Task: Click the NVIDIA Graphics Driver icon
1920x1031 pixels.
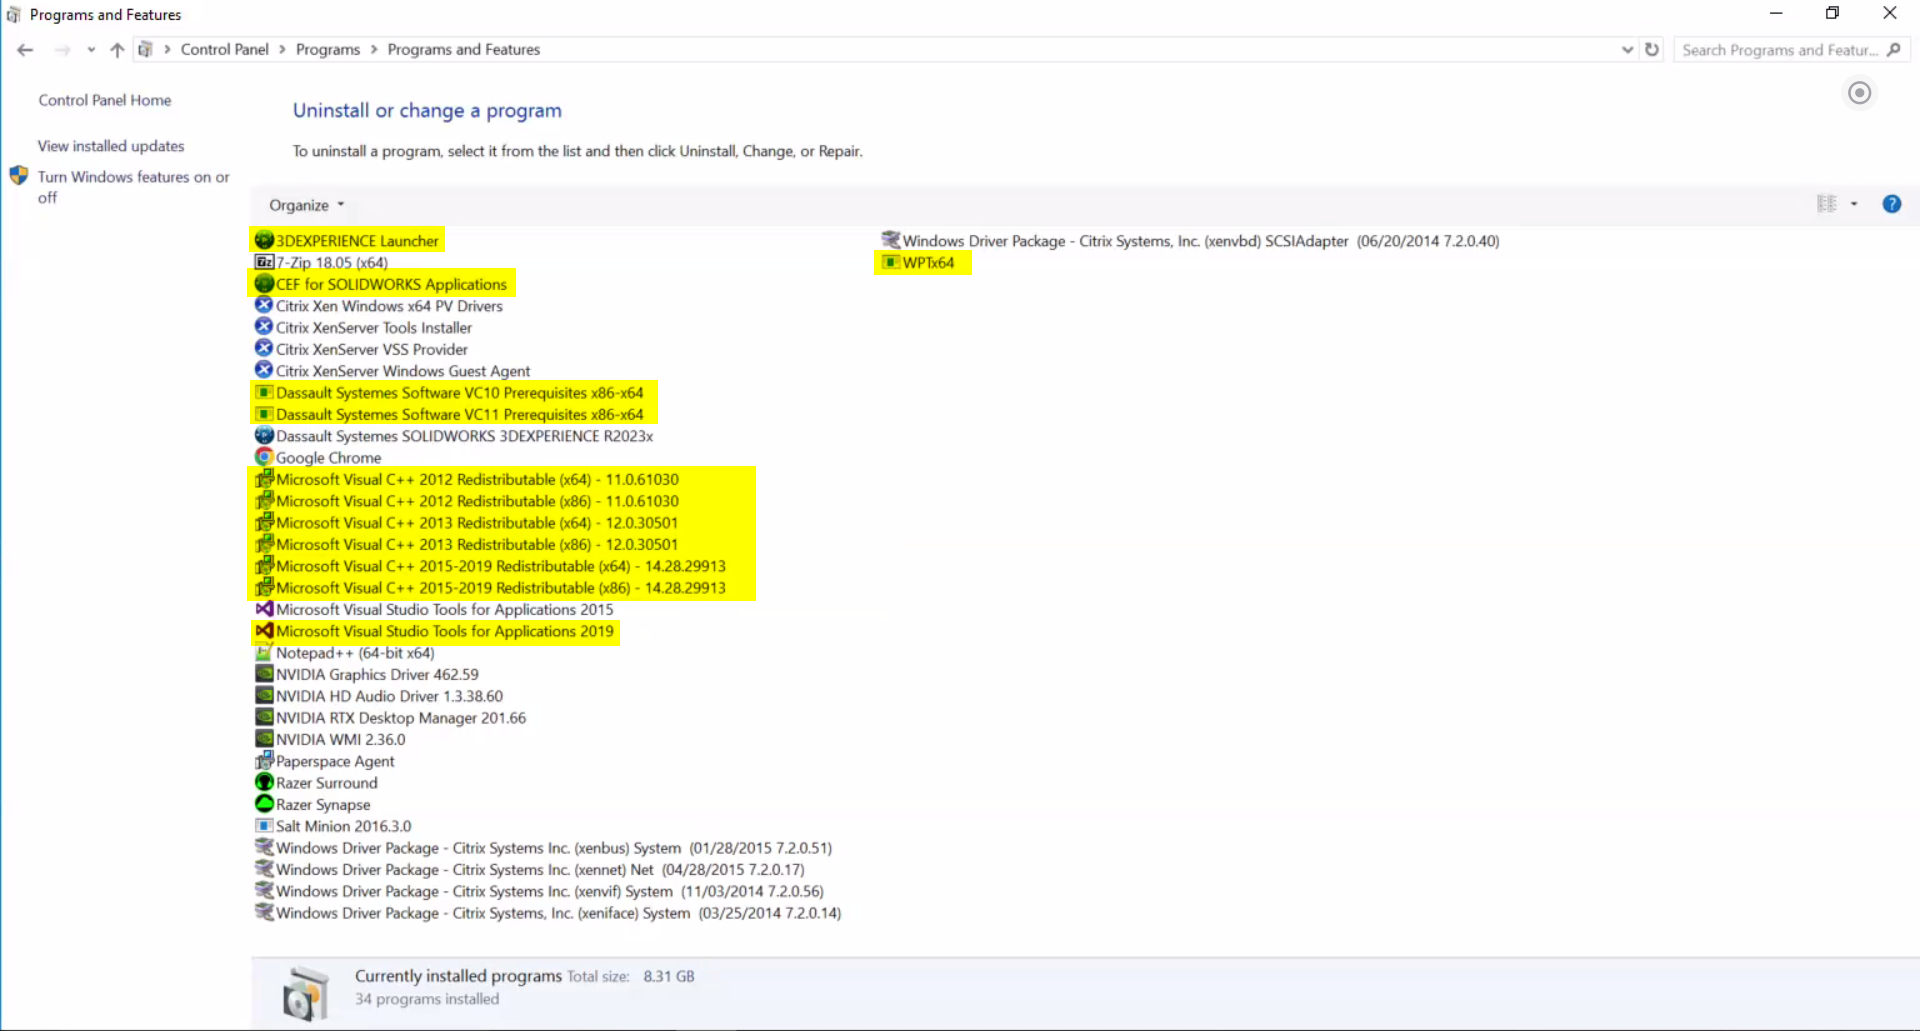Action: click(x=264, y=674)
